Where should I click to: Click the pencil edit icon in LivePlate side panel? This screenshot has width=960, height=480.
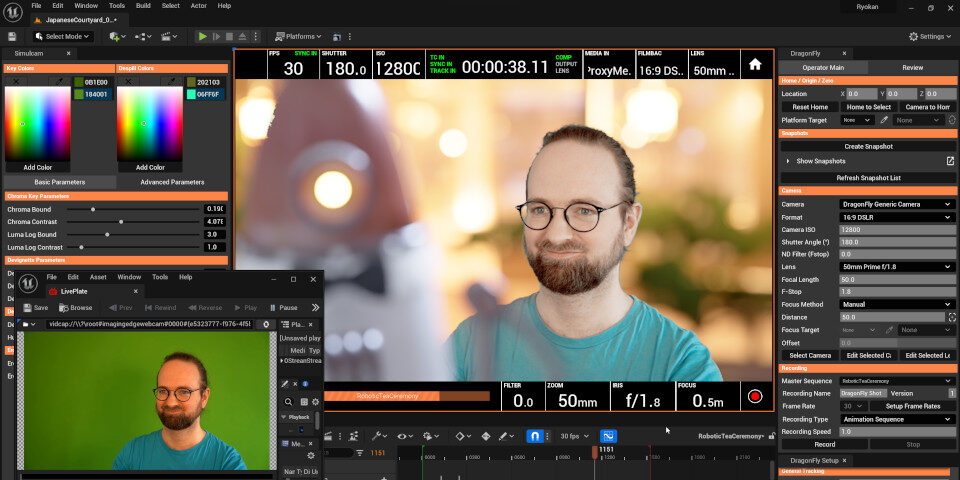285,384
